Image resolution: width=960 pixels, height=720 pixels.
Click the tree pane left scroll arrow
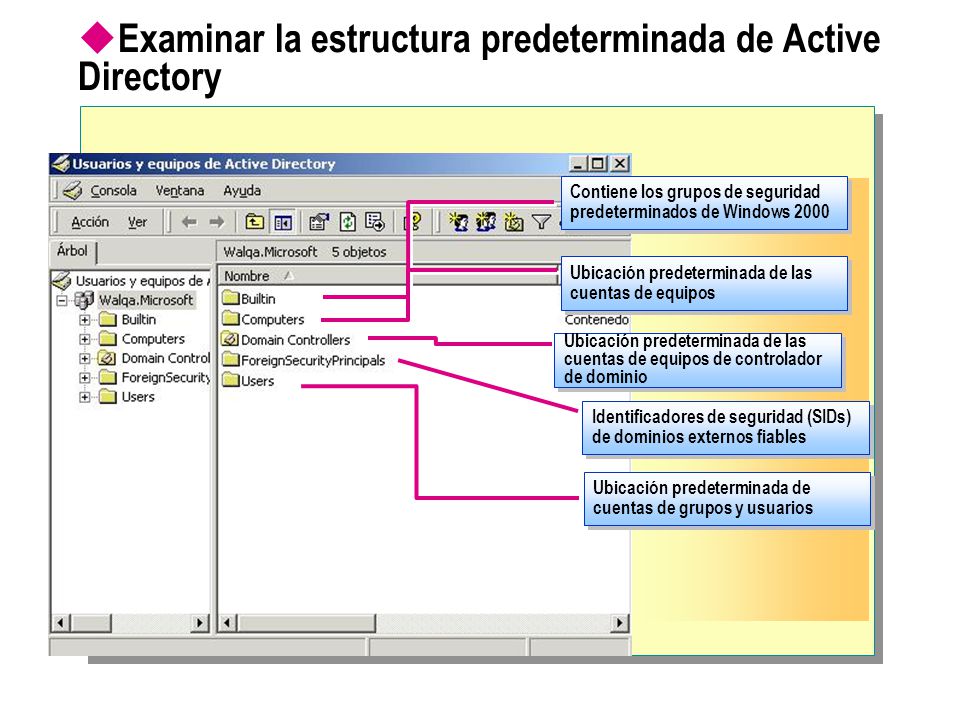[x=60, y=623]
